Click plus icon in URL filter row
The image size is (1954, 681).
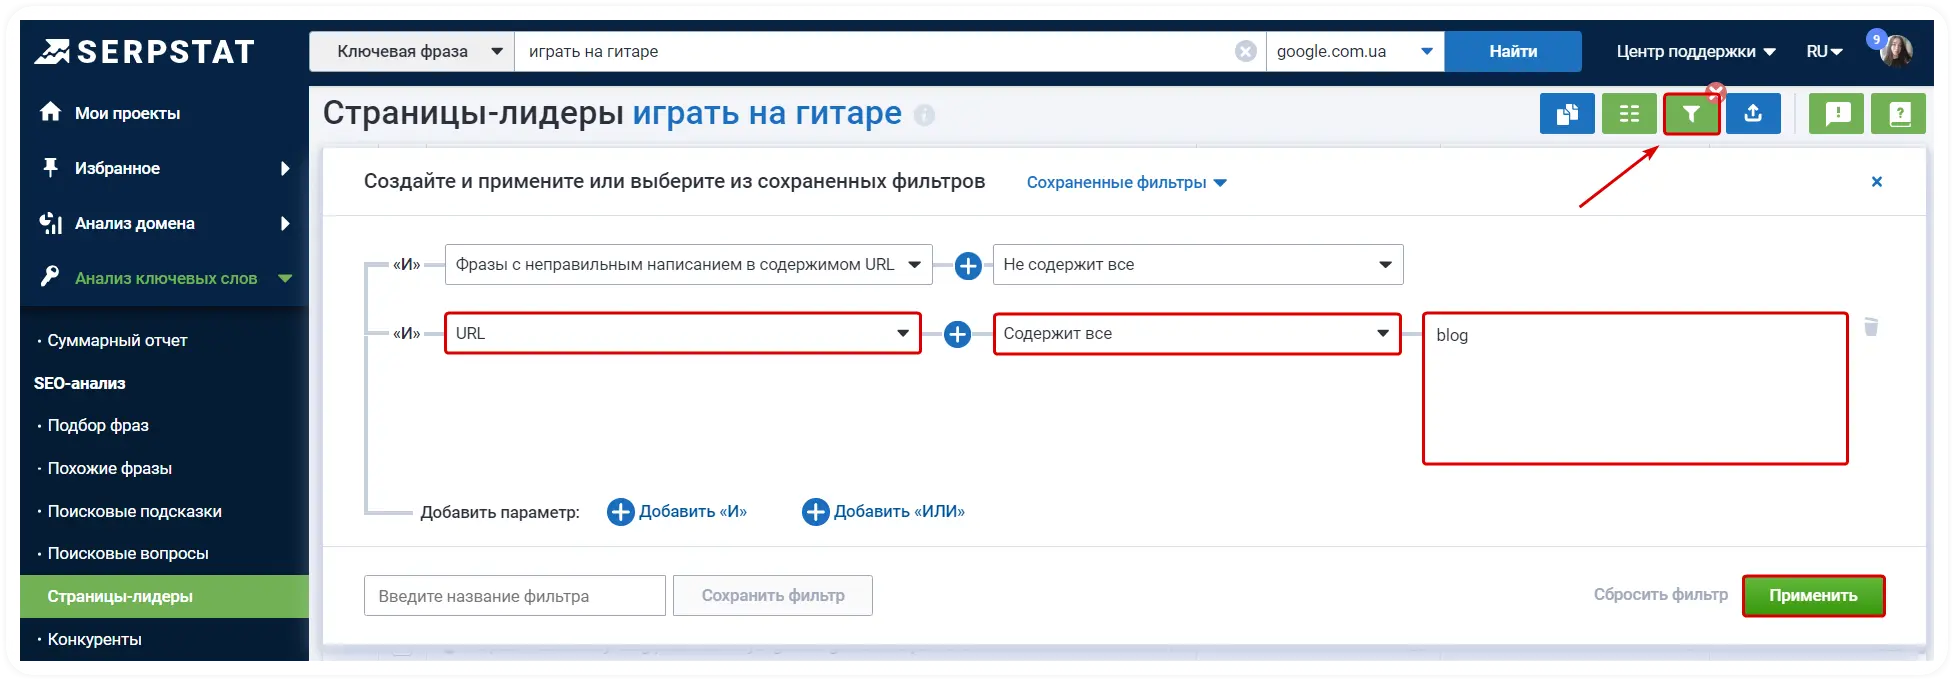coord(957,334)
